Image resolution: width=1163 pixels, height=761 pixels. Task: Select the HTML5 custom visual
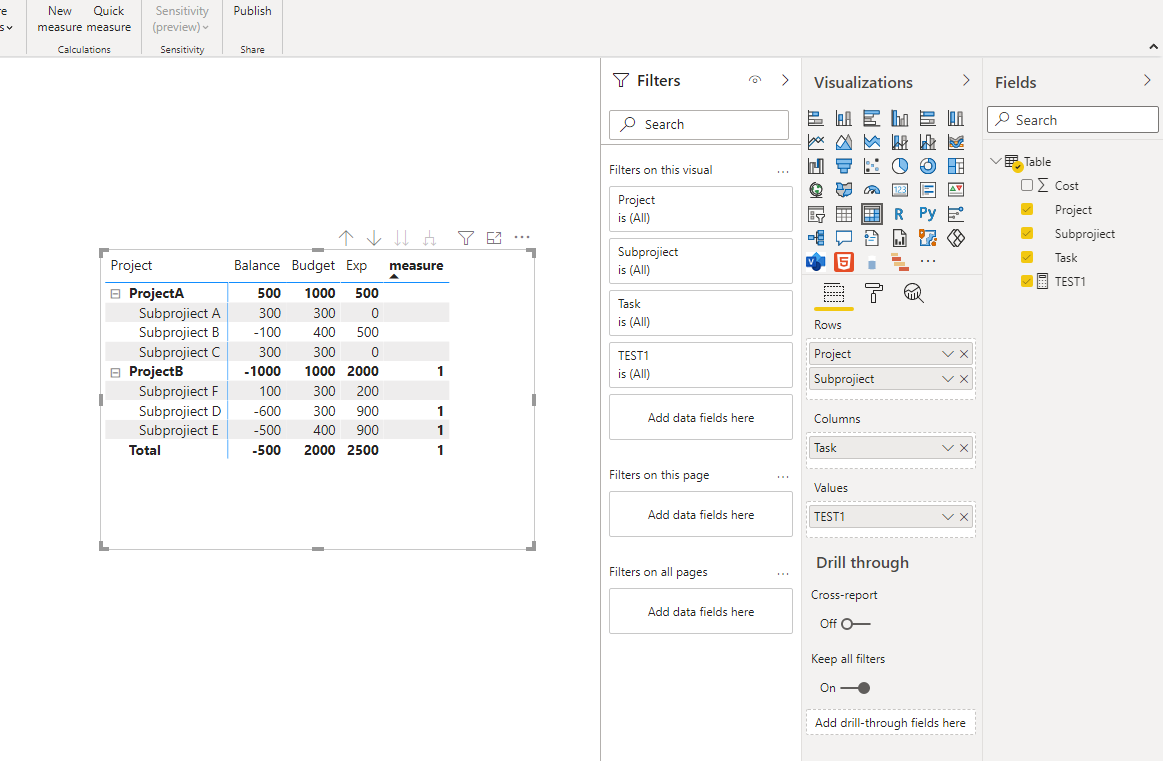point(844,262)
